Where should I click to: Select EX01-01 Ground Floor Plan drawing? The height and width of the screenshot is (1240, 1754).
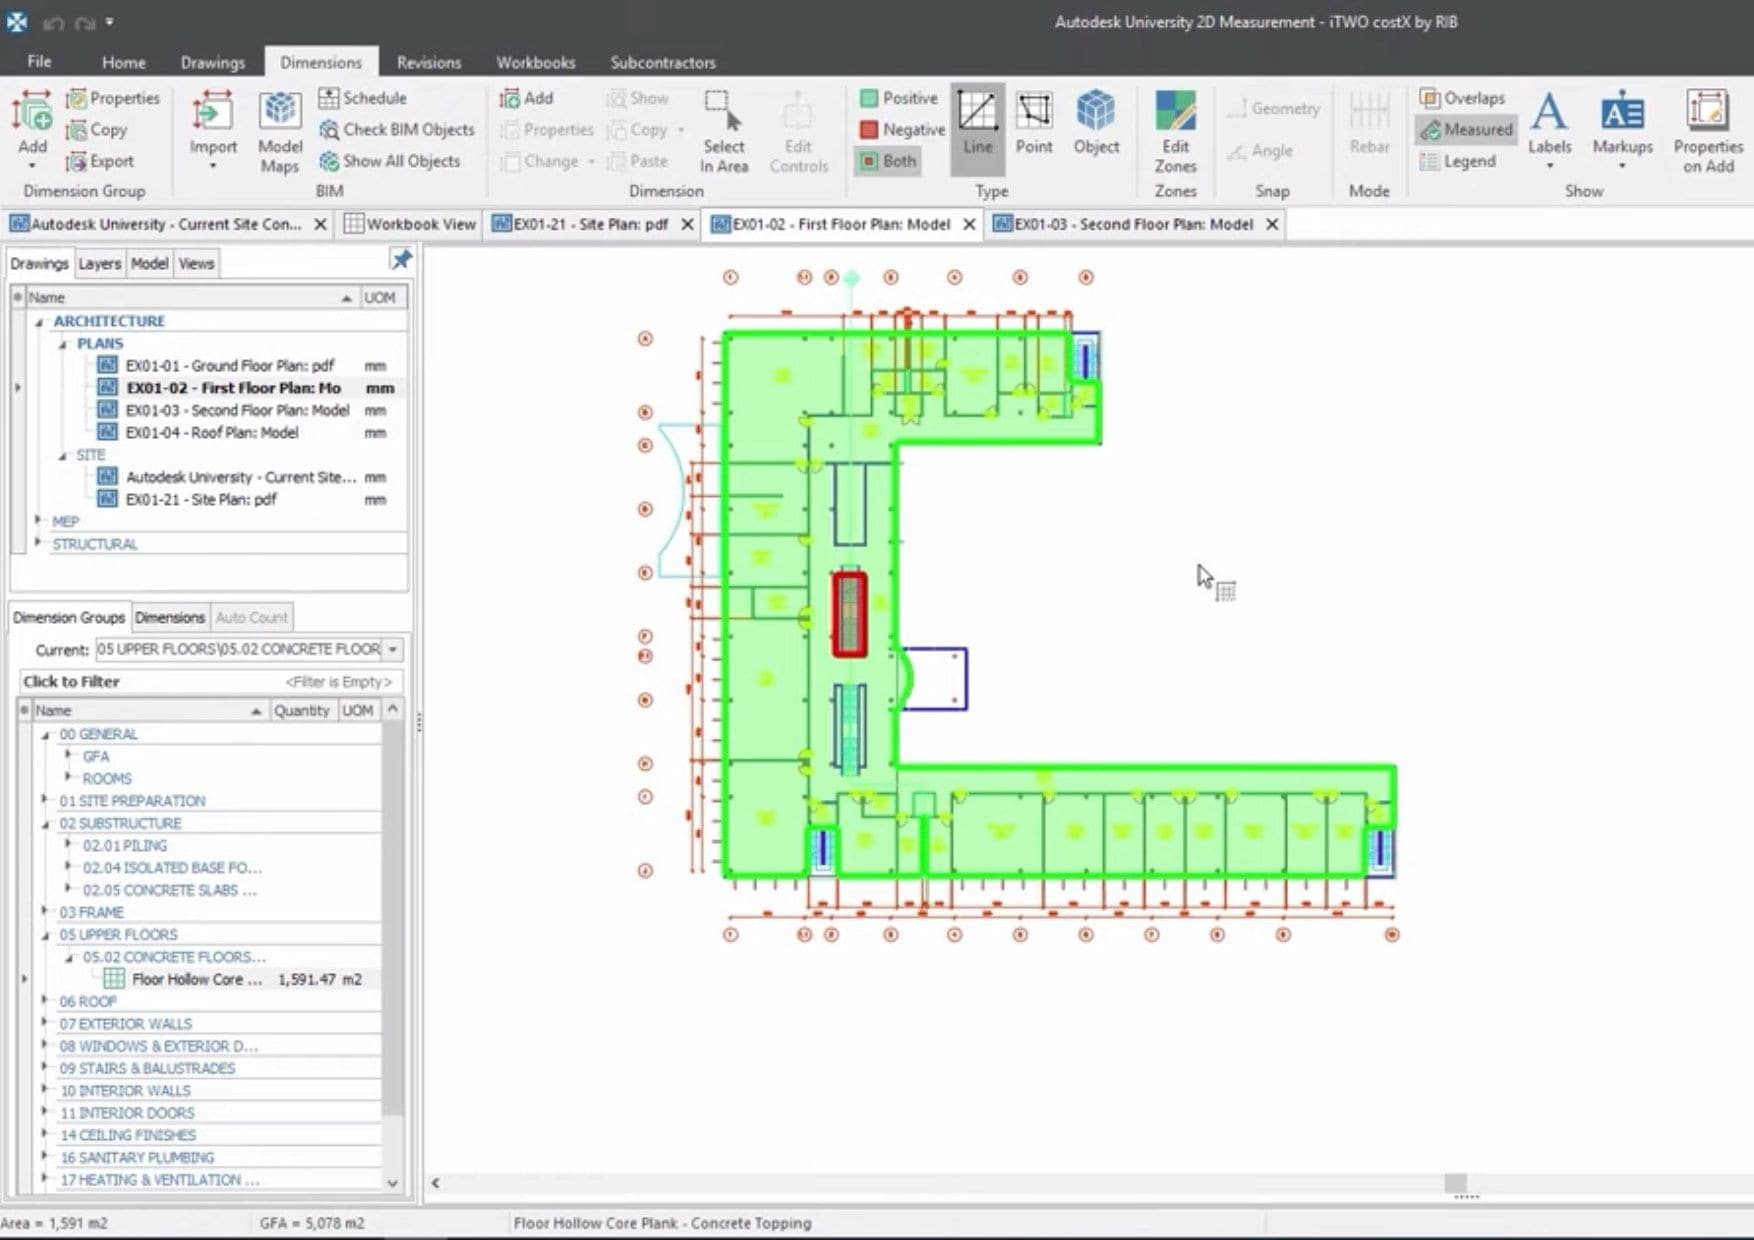(x=230, y=366)
